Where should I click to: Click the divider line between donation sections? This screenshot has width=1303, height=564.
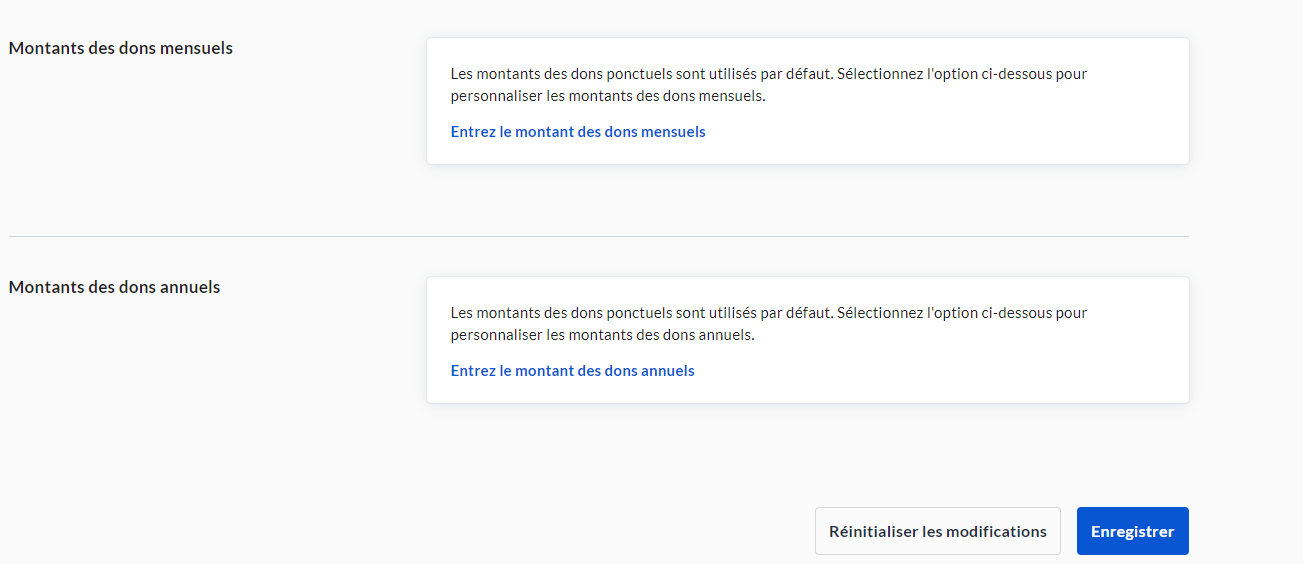(x=598, y=237)
